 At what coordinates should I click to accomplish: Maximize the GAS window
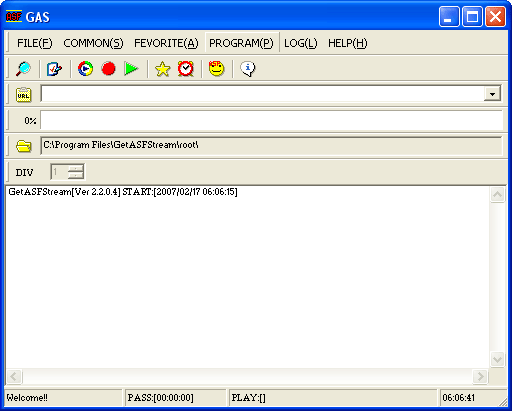(472, 16)
